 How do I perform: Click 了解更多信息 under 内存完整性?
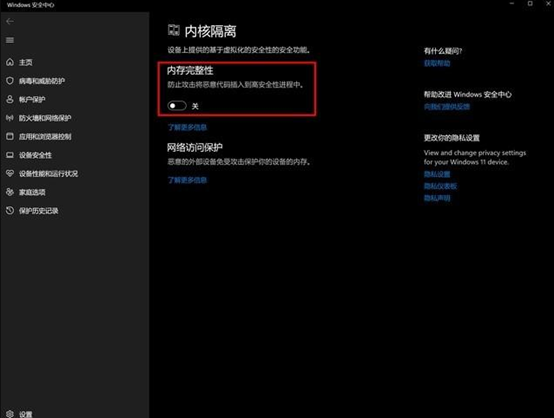pos(187,127)
